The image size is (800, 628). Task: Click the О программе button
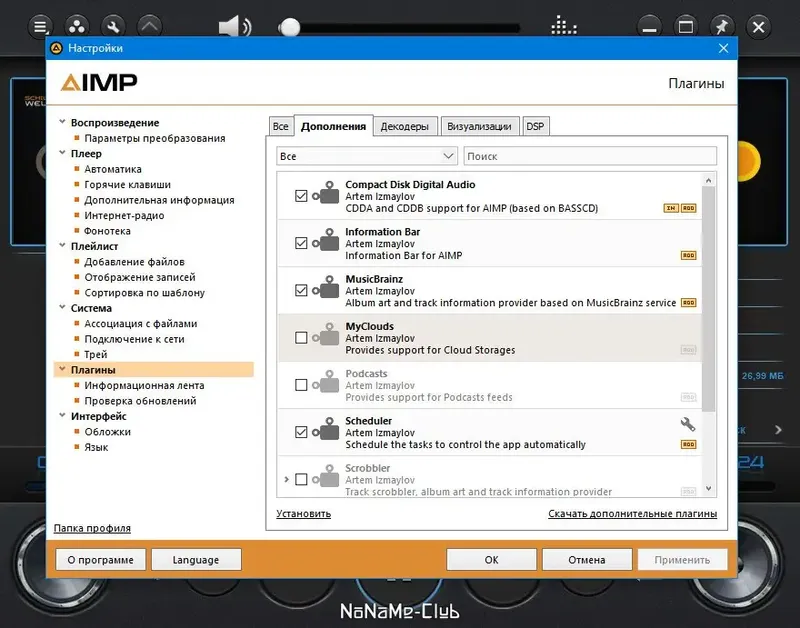[101, 560]
